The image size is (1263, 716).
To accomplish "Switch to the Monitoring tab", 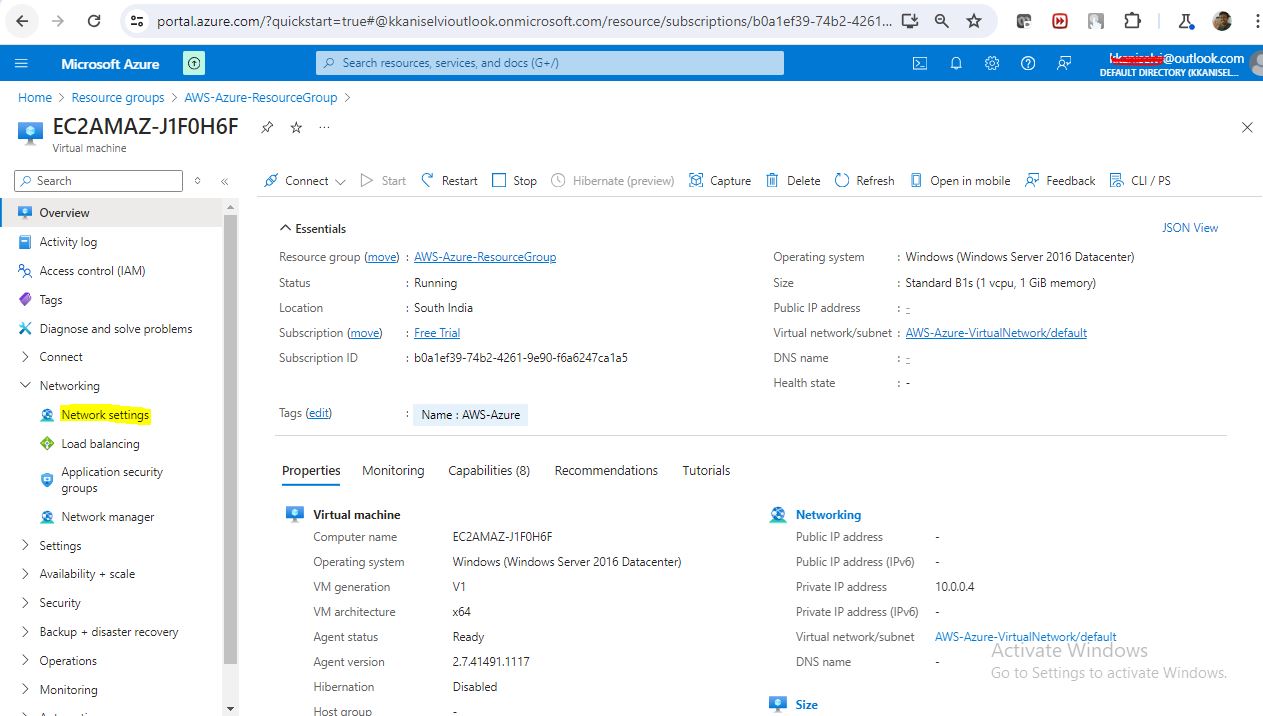I will [x=393, y=471].
